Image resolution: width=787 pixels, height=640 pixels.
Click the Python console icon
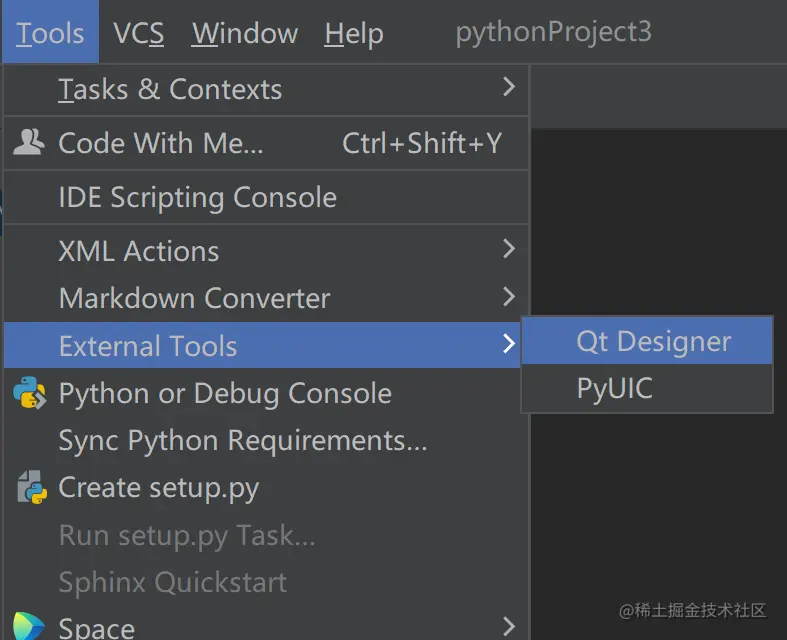coord(30,394)
